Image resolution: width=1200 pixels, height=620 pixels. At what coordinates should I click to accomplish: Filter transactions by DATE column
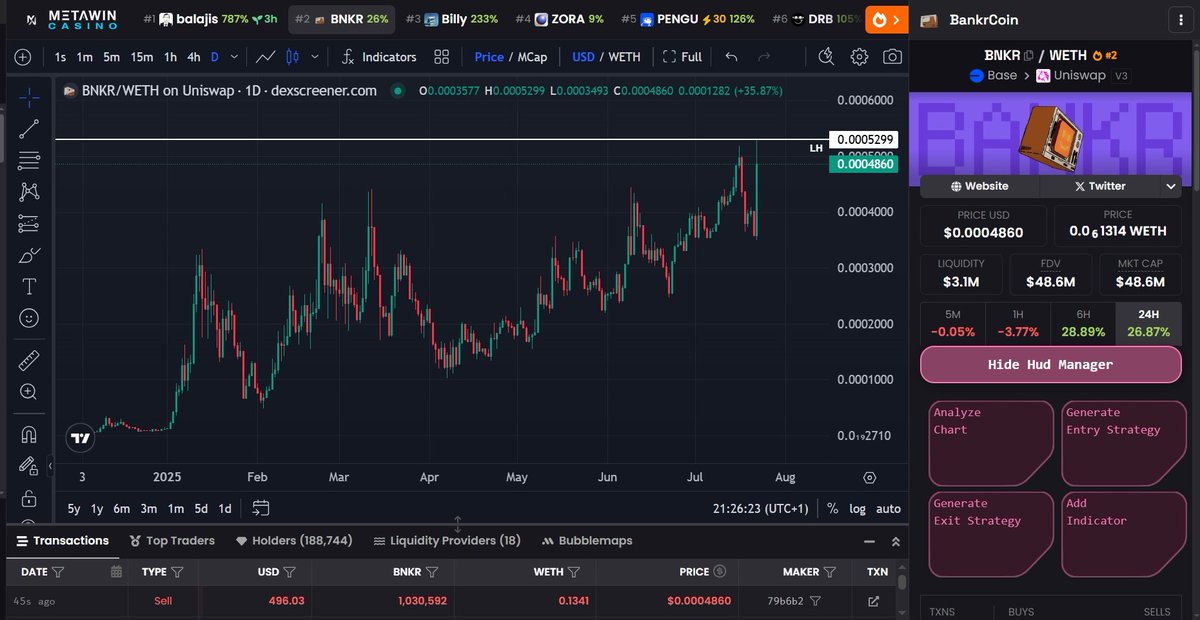tap(58, 572)
